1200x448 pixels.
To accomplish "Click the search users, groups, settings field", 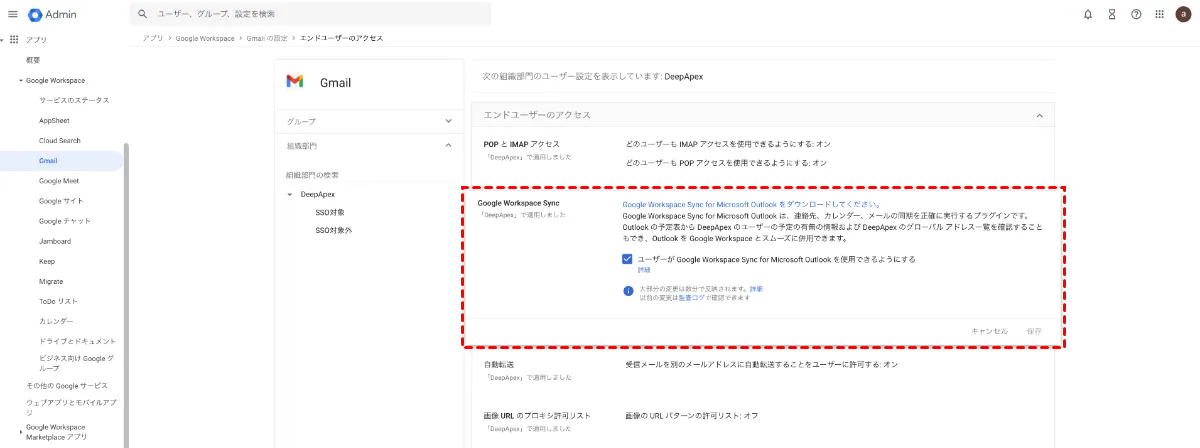I will (x=310, y=14).
